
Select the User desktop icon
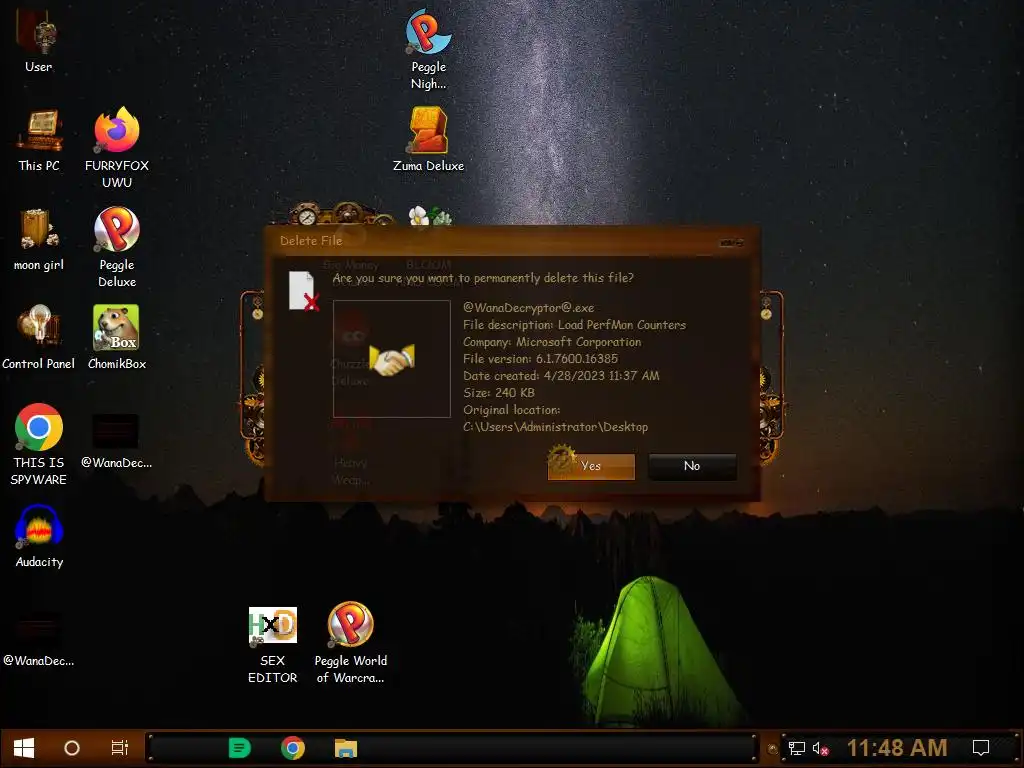pos(39,40)
